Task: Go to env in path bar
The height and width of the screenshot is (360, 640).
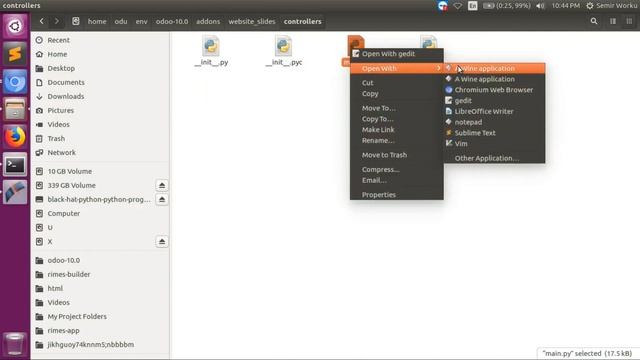Action: pyautogui.click(x=142, y=21)
